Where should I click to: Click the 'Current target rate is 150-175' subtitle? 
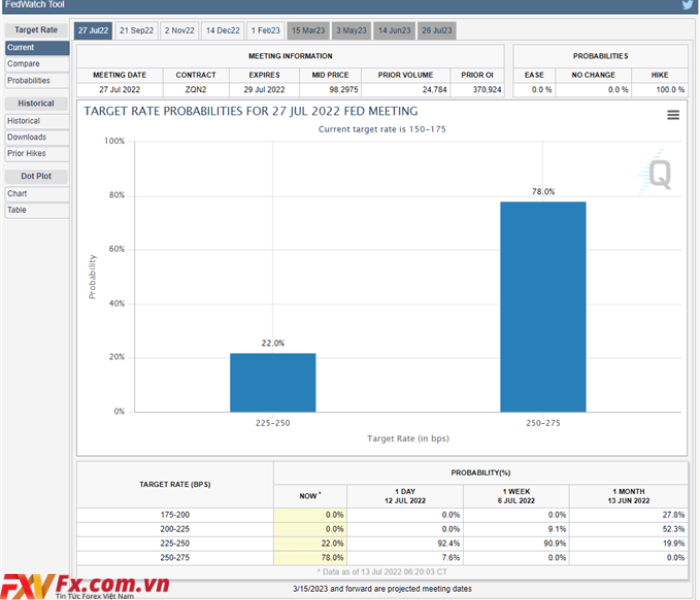click(x=382, y=129)
